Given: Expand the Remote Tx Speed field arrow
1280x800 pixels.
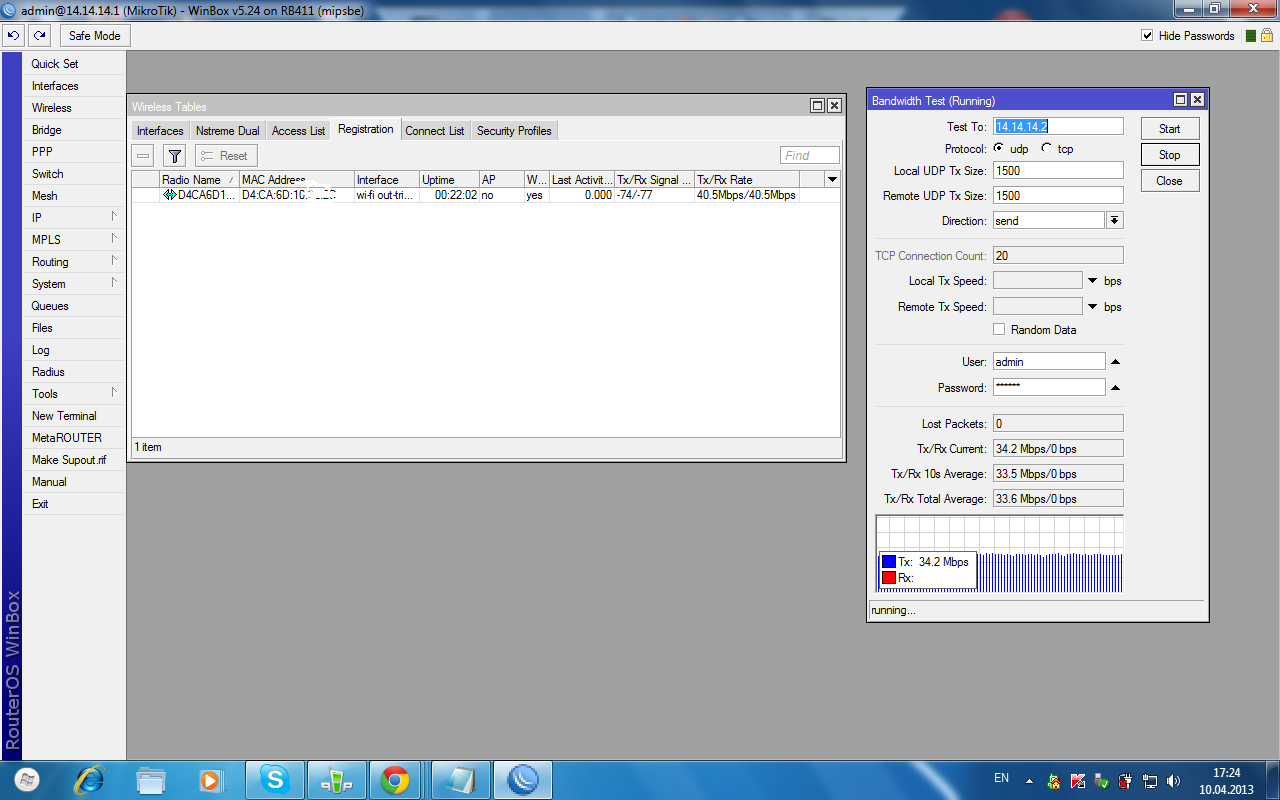Looking at the screenshot, I should 1093,307.
